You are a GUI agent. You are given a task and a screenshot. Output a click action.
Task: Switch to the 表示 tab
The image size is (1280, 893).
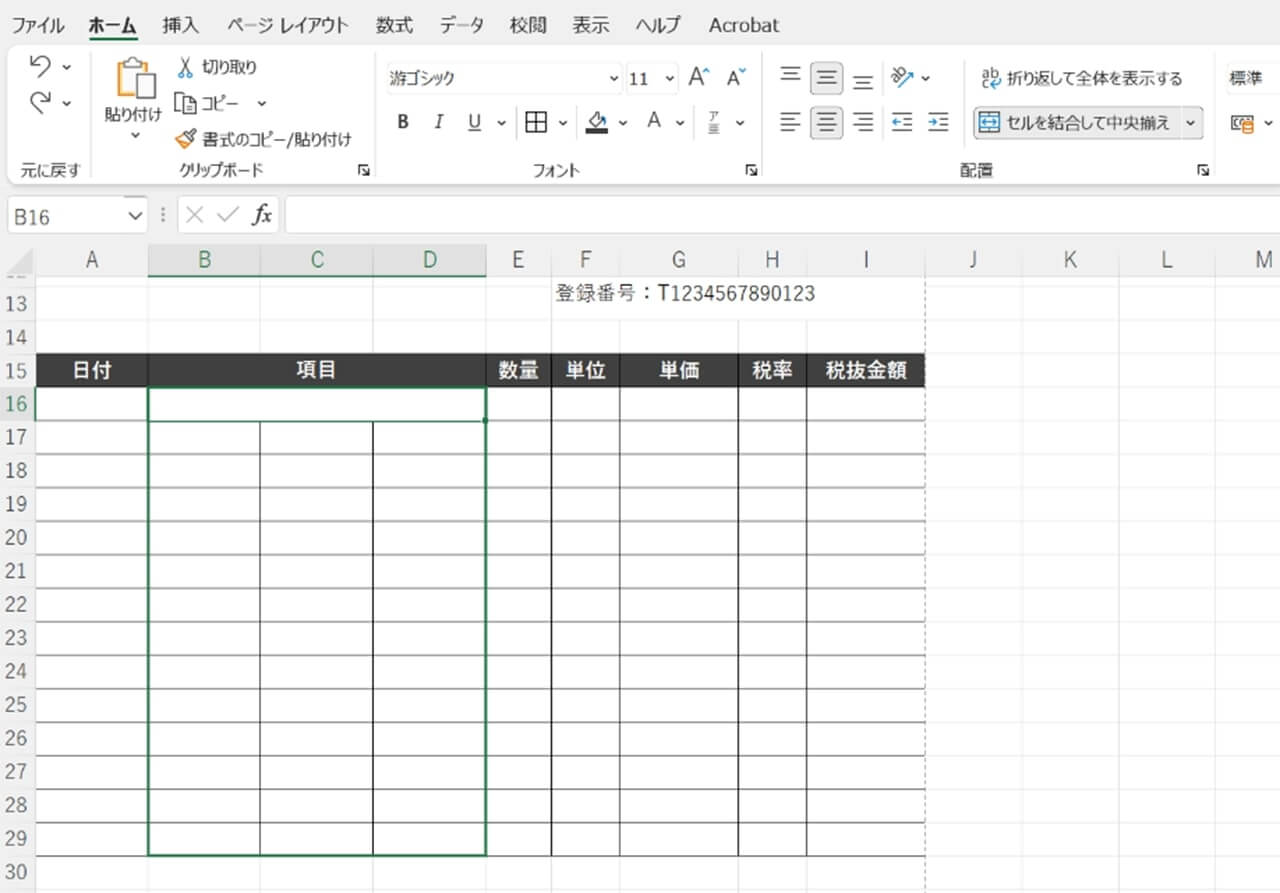click(591, 25)
